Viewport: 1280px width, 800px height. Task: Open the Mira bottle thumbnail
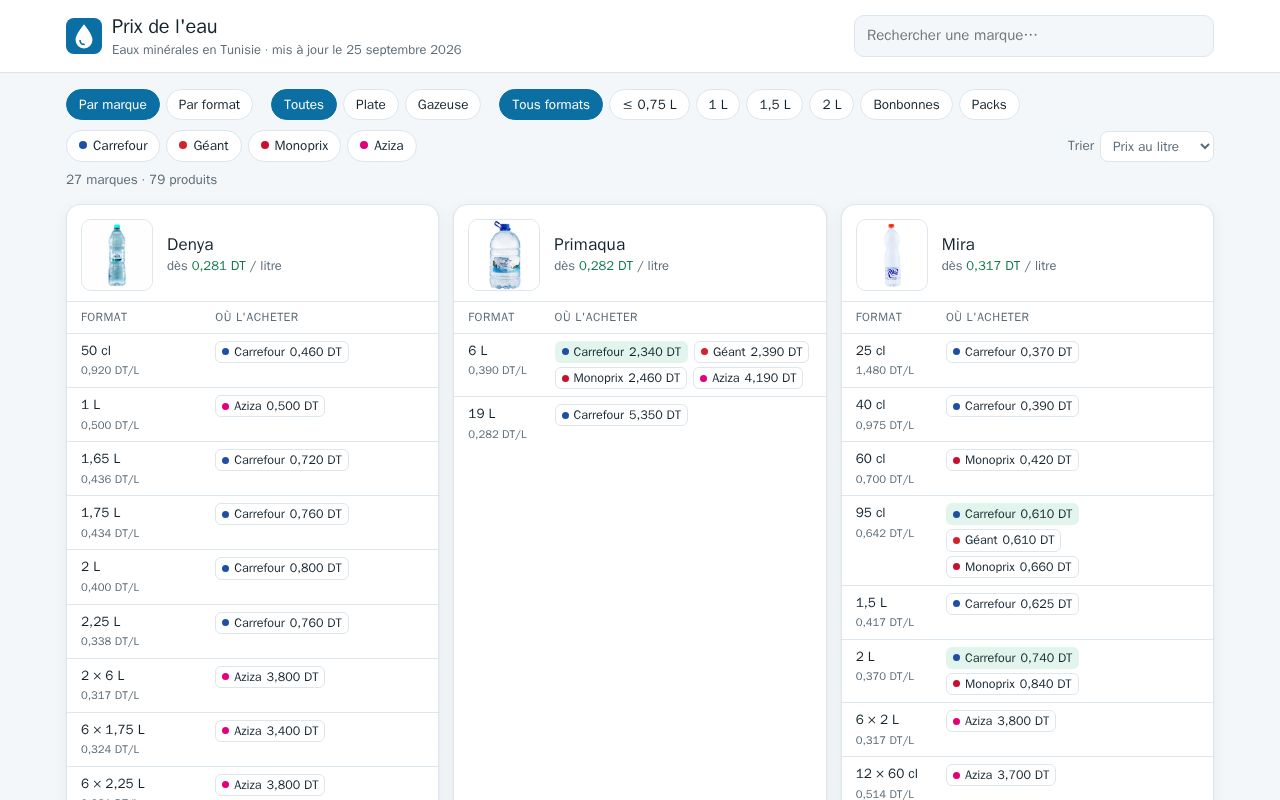892,255
